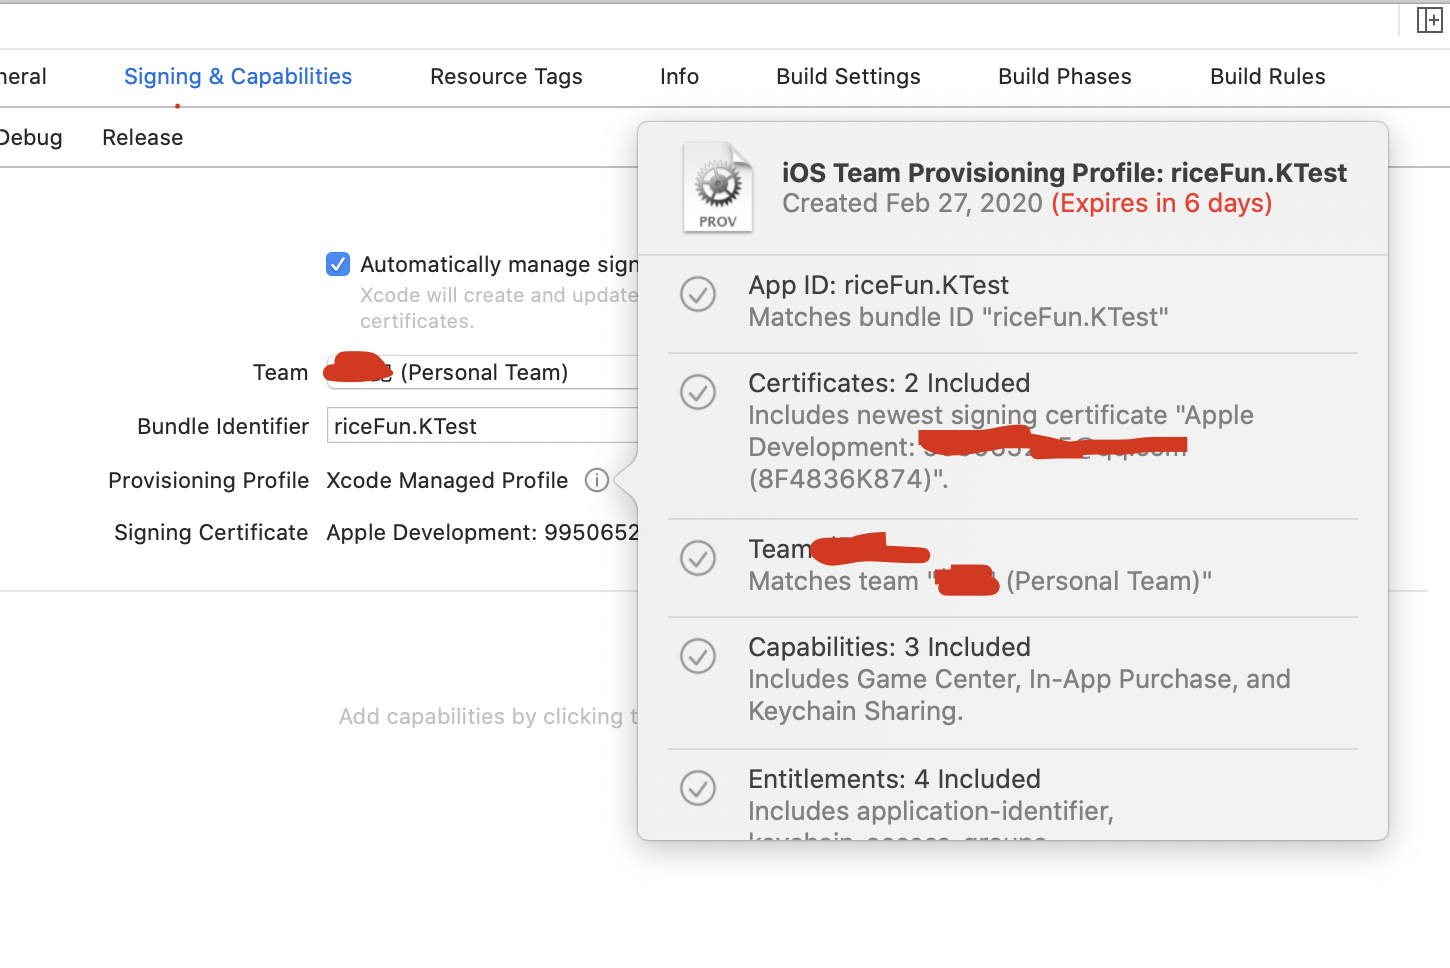Viewport: 1450px width, 968px height.
Task: Click the Bundle Identifier text field
Action: coord(482,426)
